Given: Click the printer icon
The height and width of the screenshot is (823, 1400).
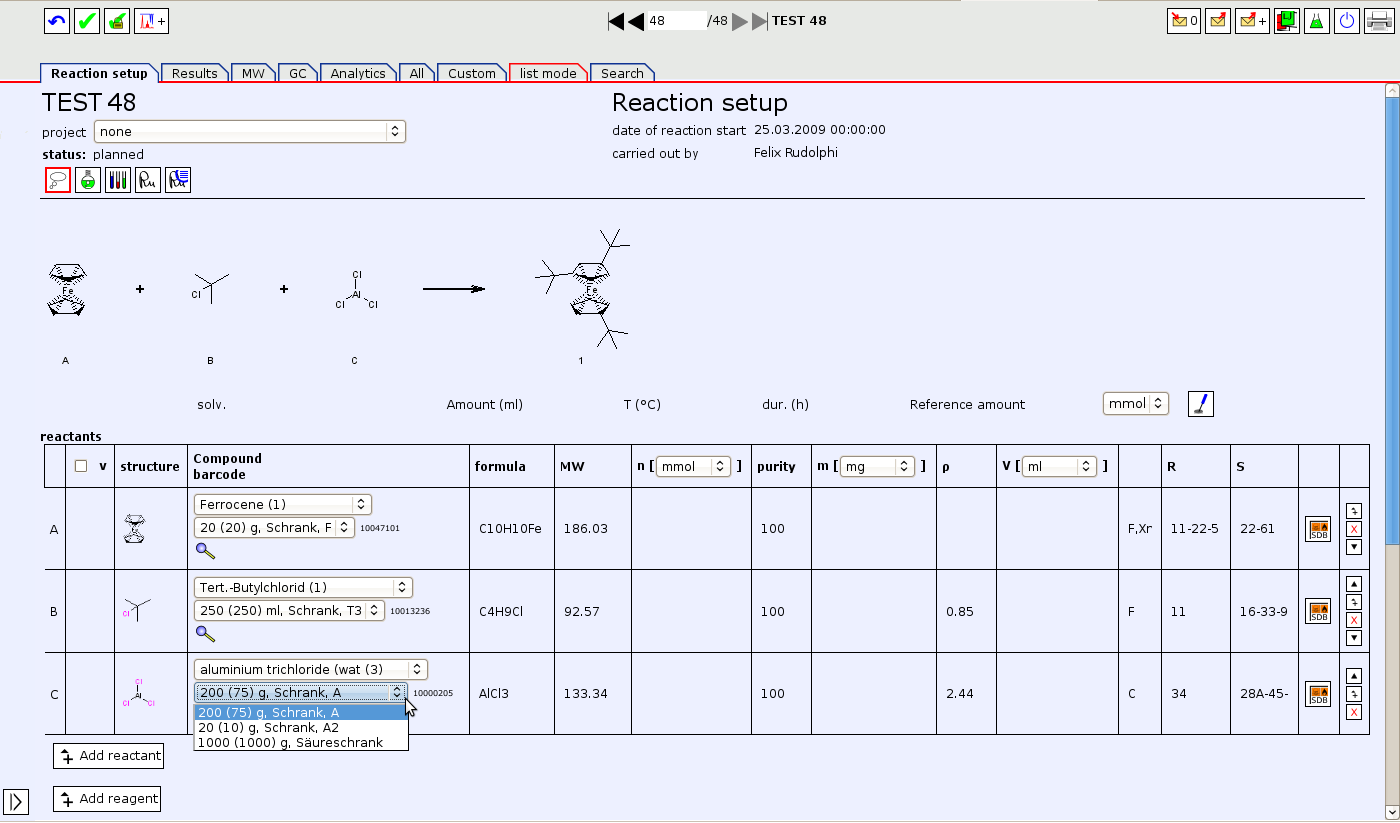Looking at the screenshot, I should pos(1379,21).
